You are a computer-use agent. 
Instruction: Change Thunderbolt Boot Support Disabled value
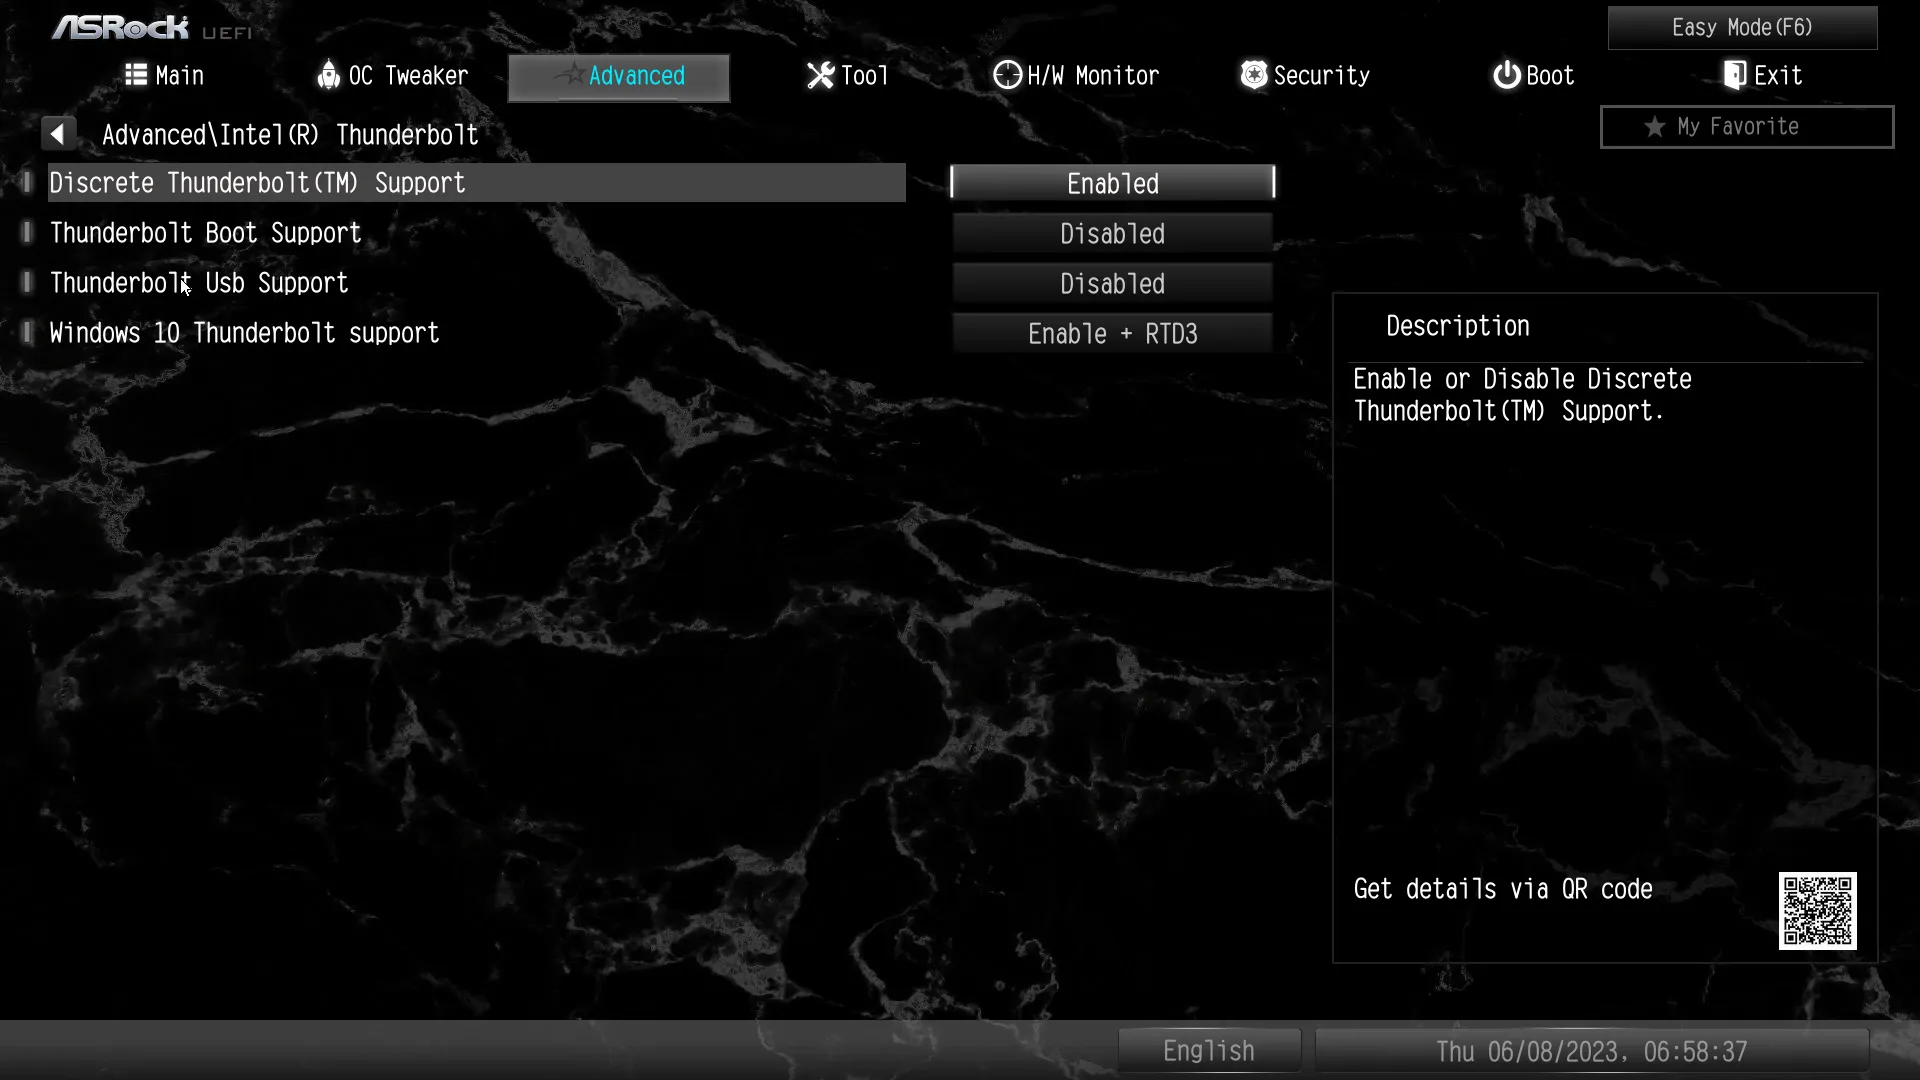[x=1112, y=233]
